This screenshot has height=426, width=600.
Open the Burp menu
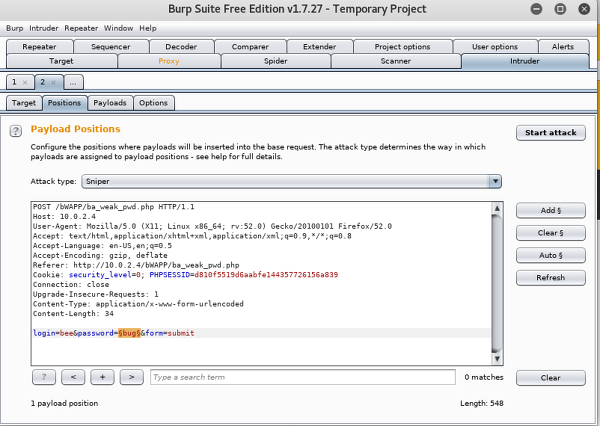[x=15, y=28]
